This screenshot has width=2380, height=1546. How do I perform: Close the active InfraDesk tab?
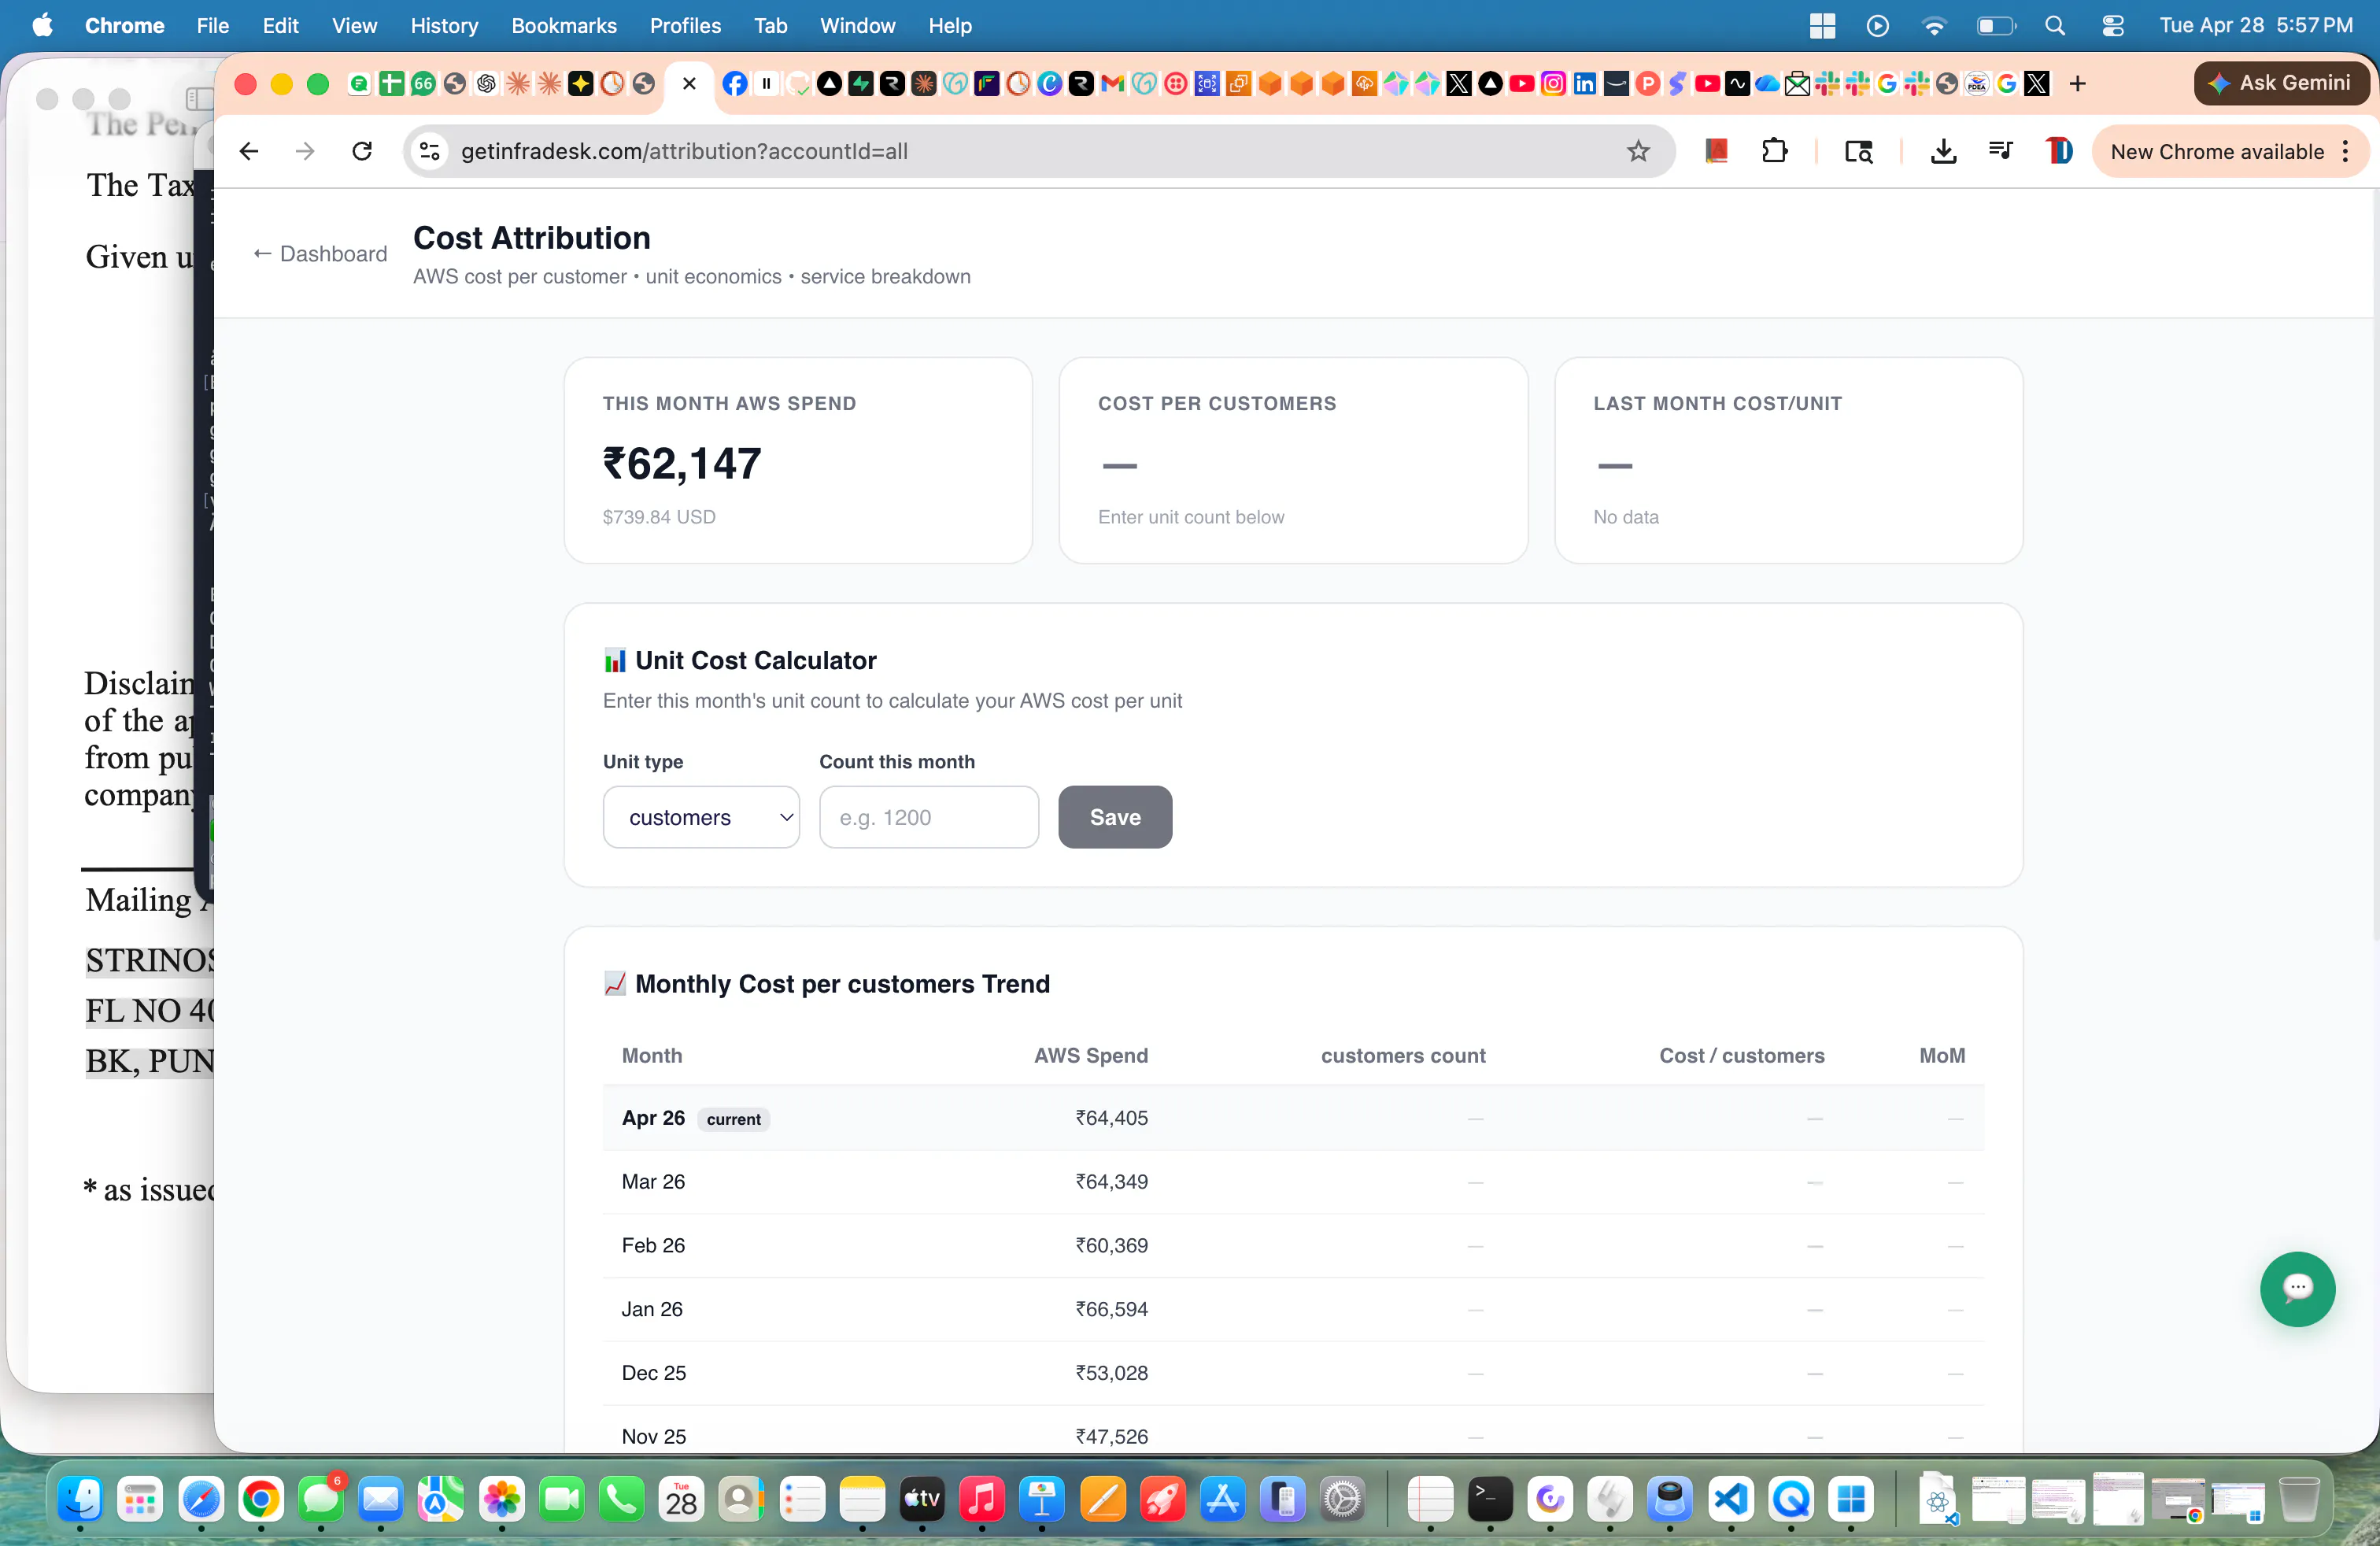pos(689,84)
